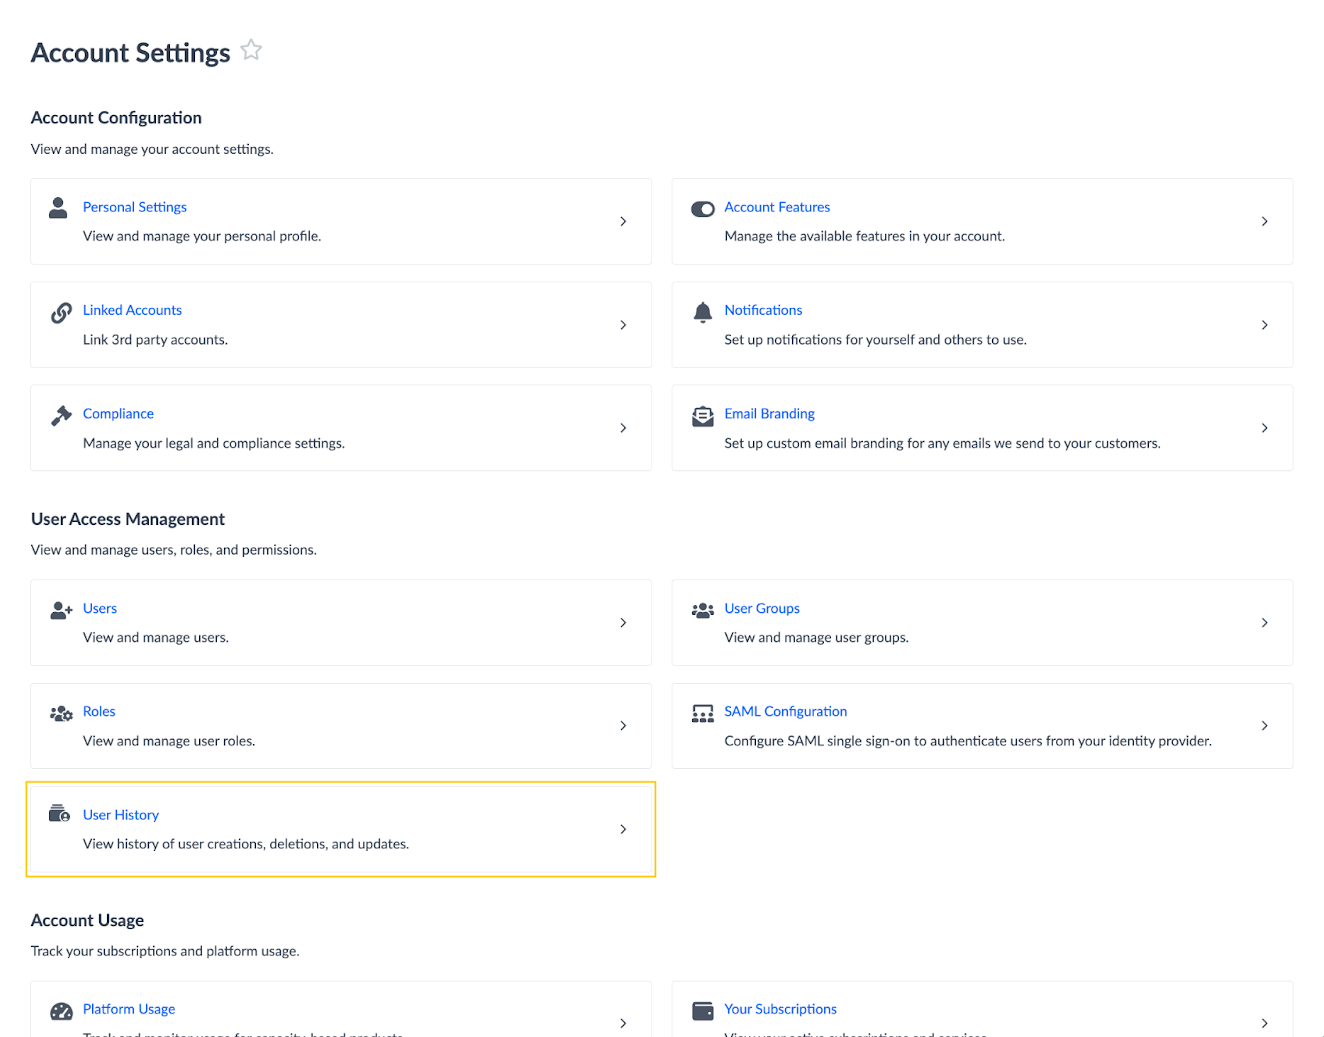Open the Linked Accounts link
This screenshot has height=1037, width=1324.
click(132, 310)
